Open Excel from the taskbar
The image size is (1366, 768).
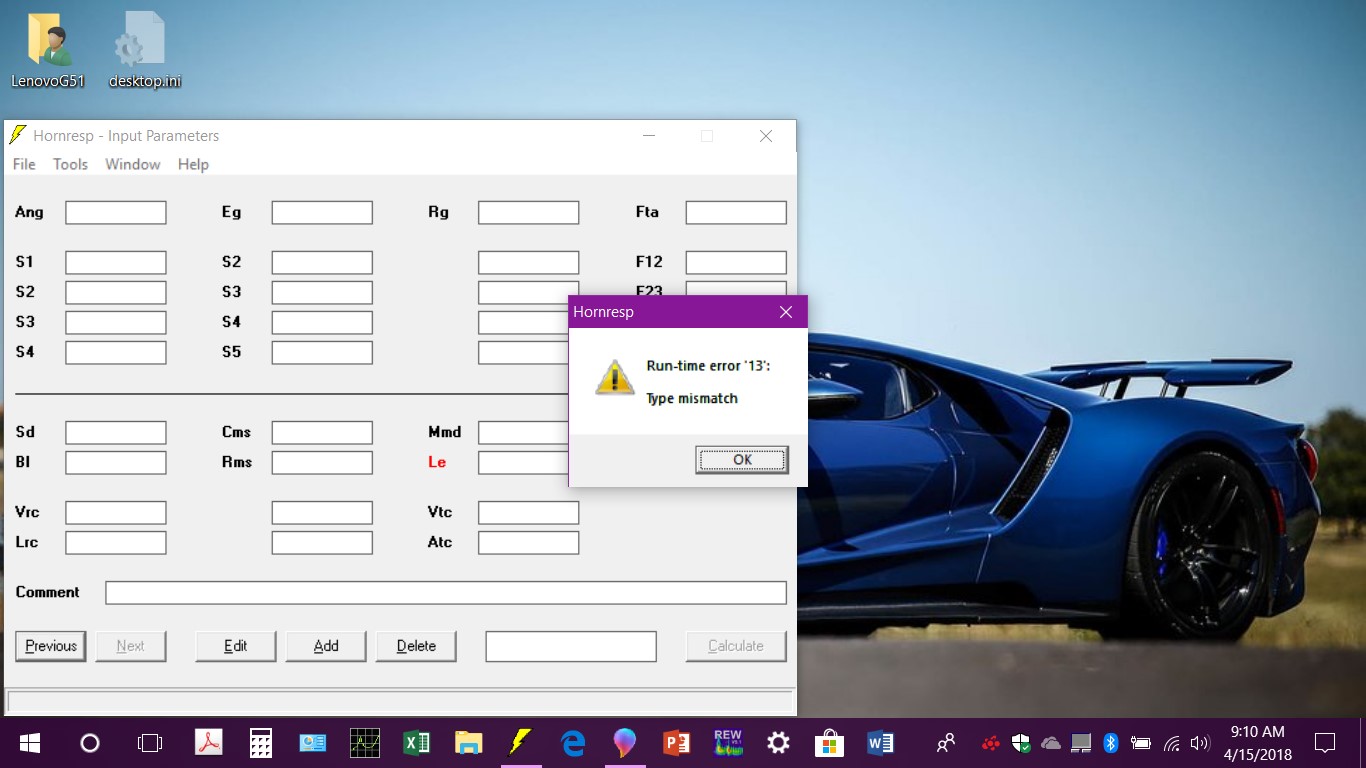pyautogui.click(x=416, y=743)
